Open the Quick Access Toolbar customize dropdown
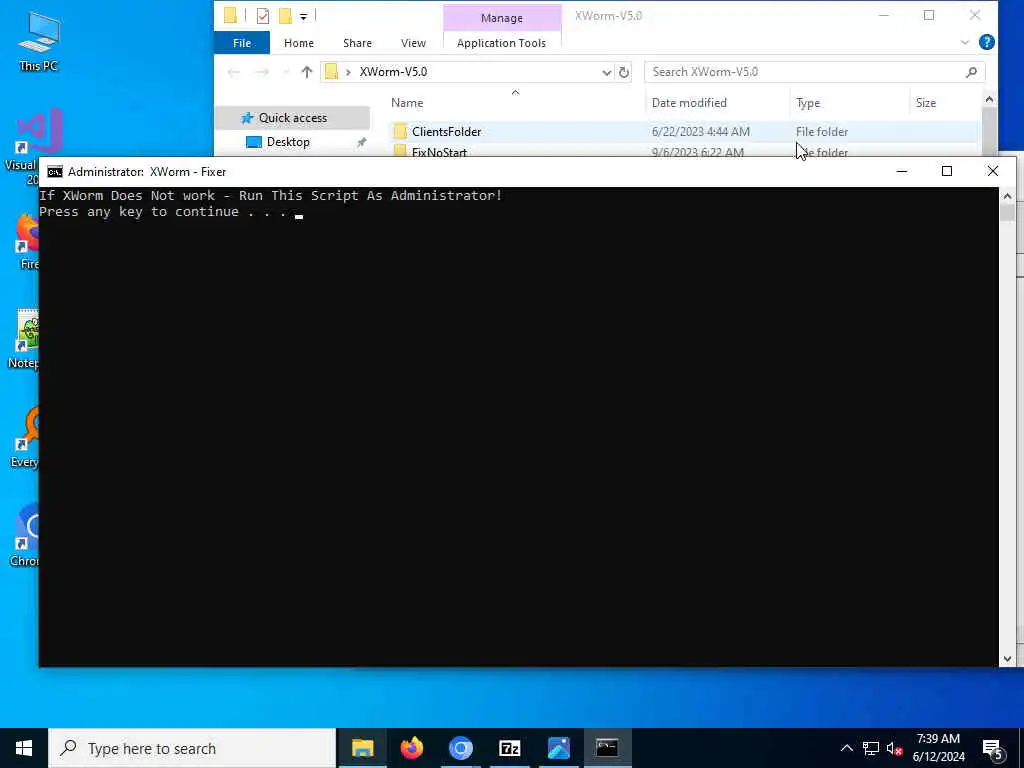This screenshot has width=1024, height=768. 304,16
